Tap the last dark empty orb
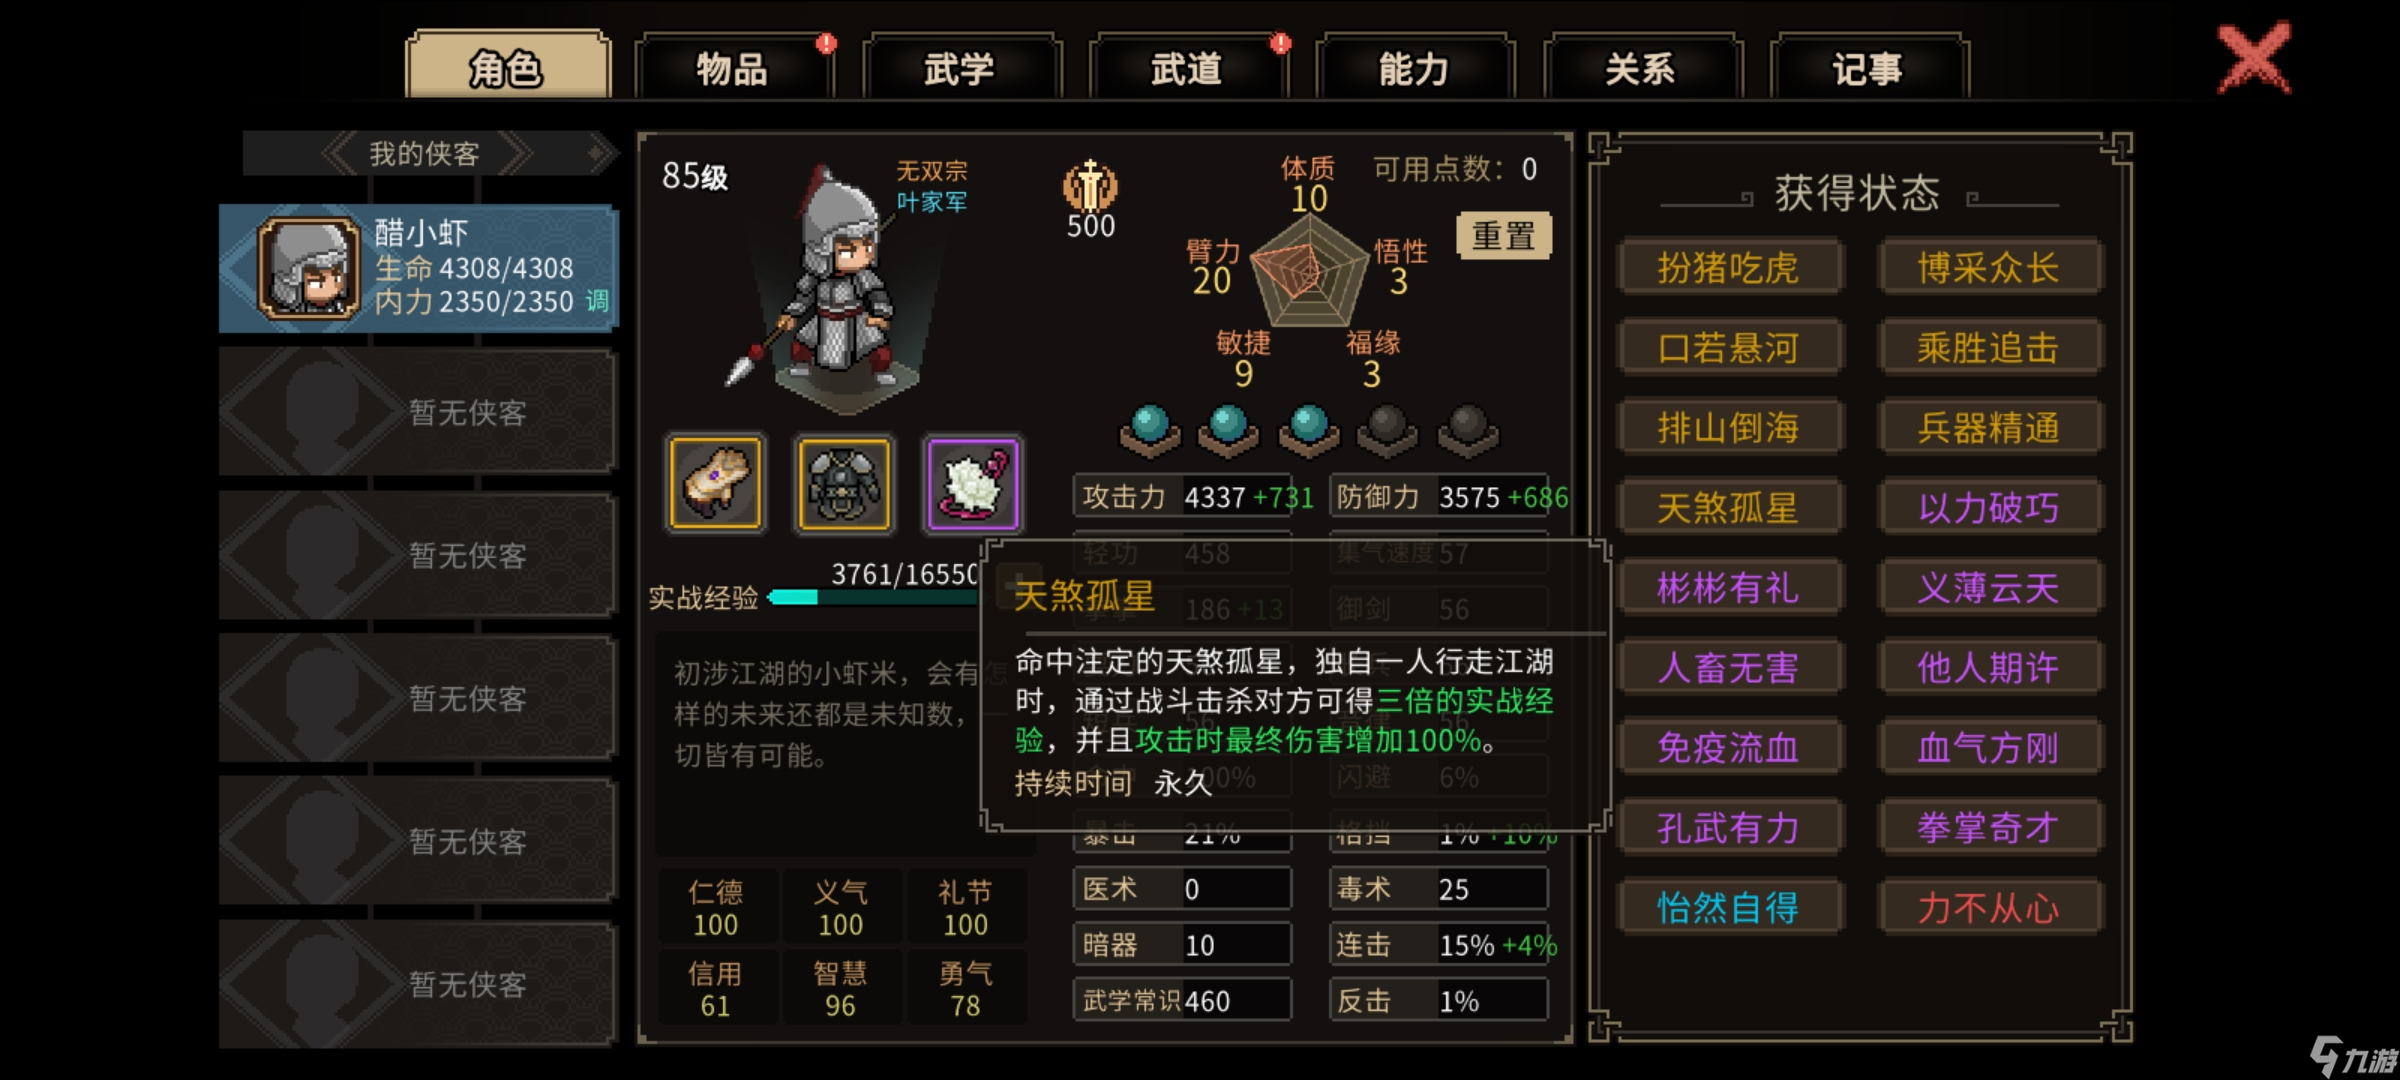The image size is (2400, 1080). 1468,430
